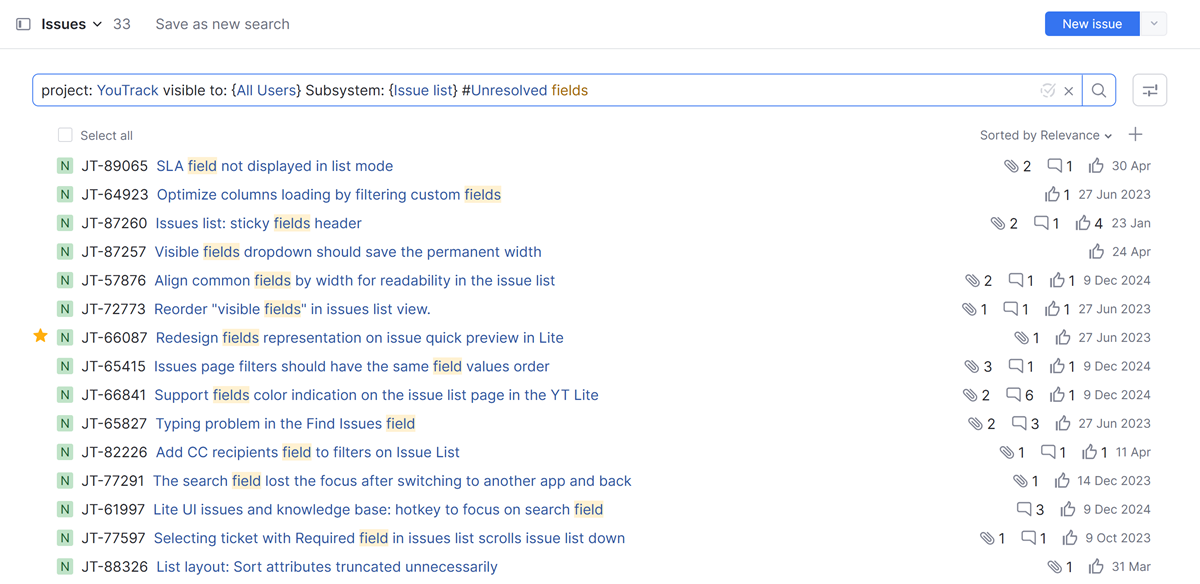This screenshot has width=1200, height=584.
Task: Run the search with the magnifier icon
Action: pos(1099,90)
